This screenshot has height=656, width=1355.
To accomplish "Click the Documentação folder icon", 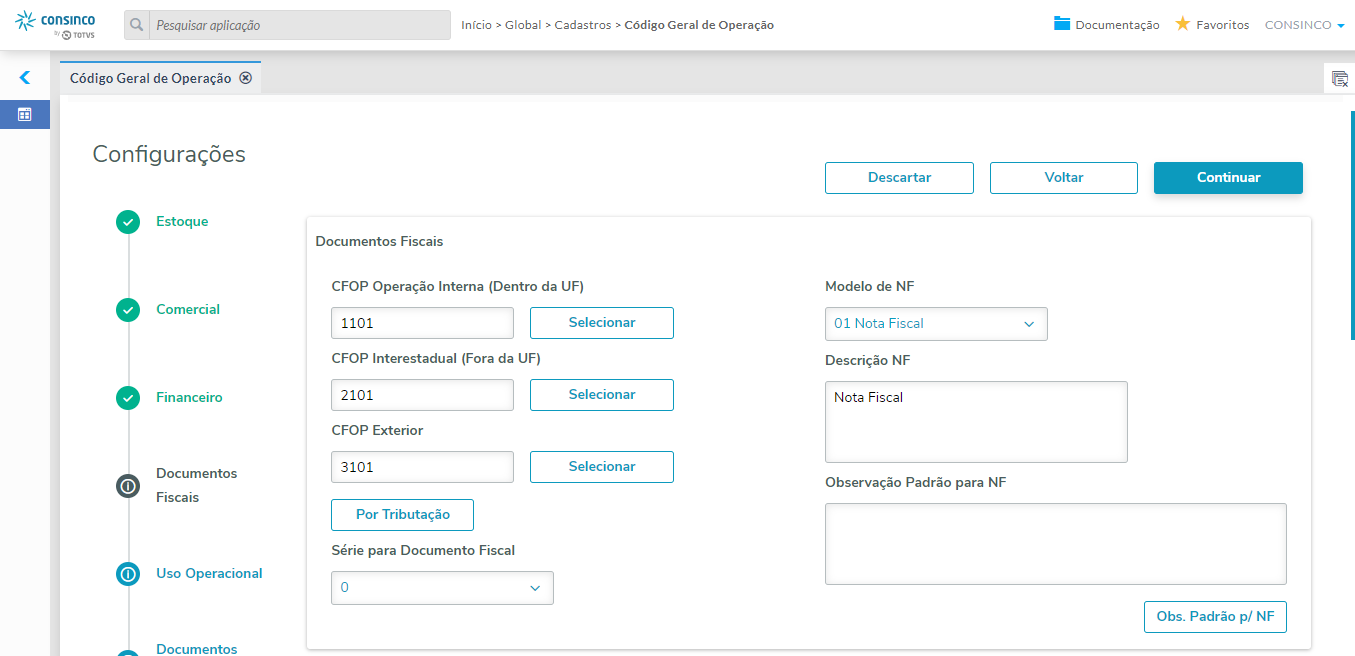I will [x=1062, y=24].
